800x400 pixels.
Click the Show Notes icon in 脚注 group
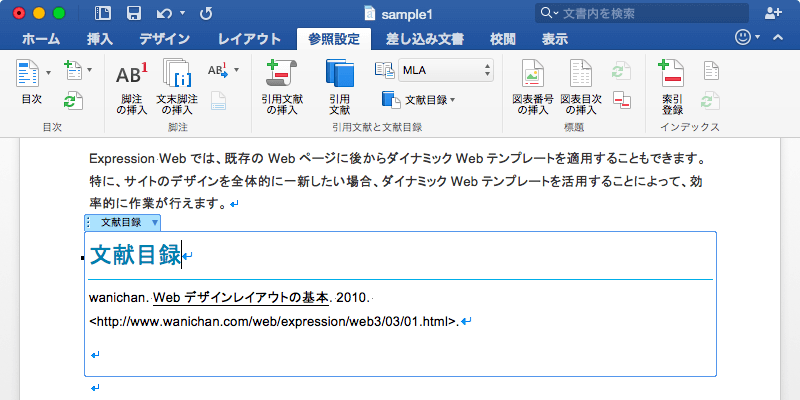pyautogui.click(x=218, y=101)
